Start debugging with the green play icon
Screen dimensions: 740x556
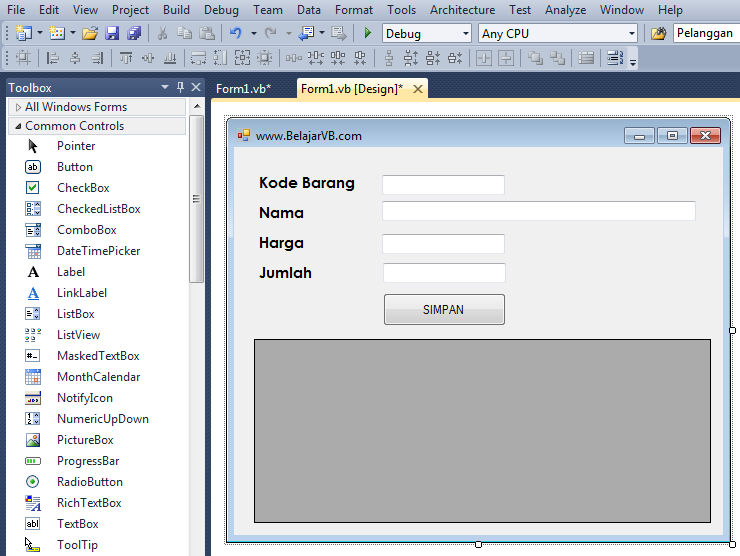(368, 33)
